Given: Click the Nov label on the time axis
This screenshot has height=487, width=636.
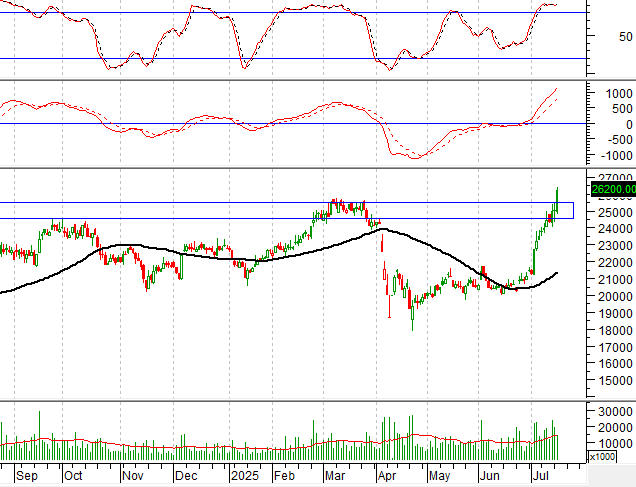Looking at the screenshot, I should click(134, 477).
